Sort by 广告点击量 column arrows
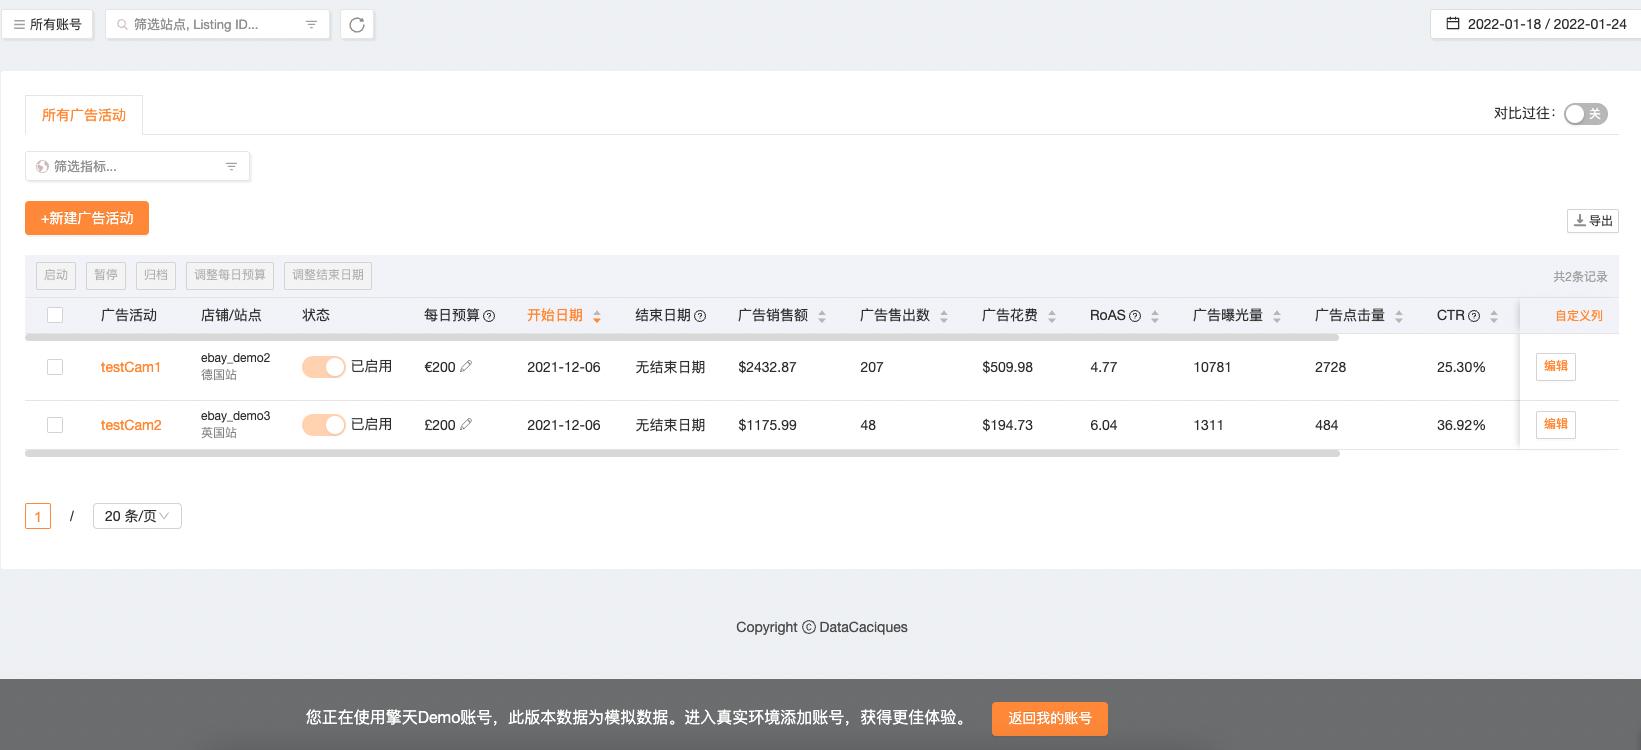The width and height of the screenshot is (1641, 750). coord(1399,316)
